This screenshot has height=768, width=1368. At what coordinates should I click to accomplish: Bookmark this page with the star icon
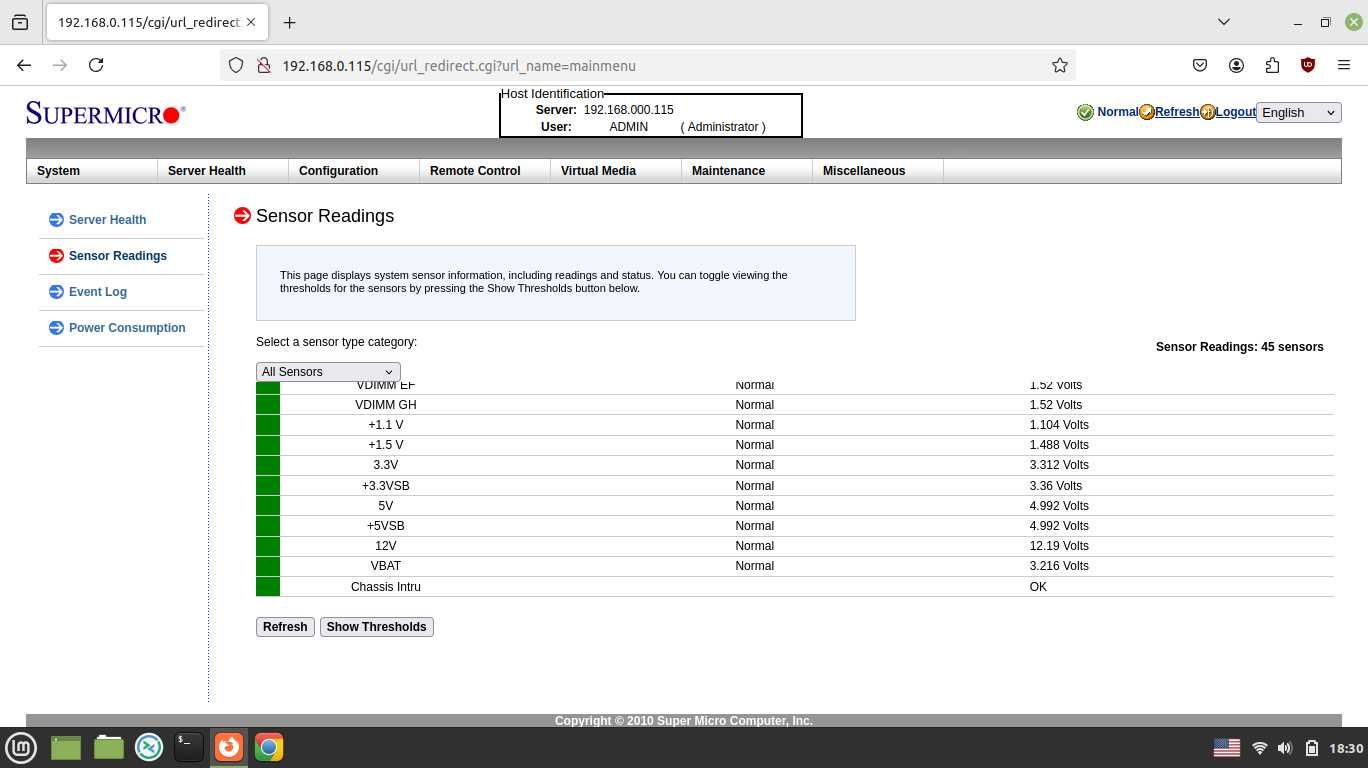[x=1060, y=65]
